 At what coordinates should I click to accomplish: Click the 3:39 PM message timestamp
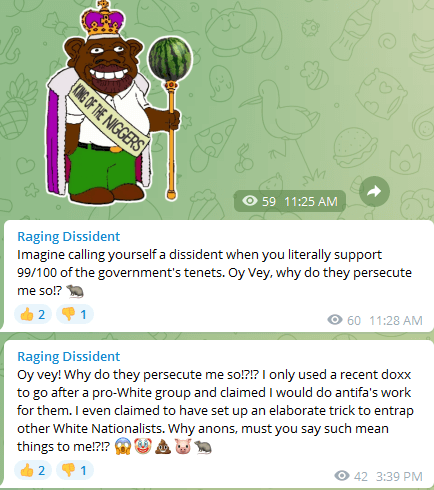coord(399,476)
